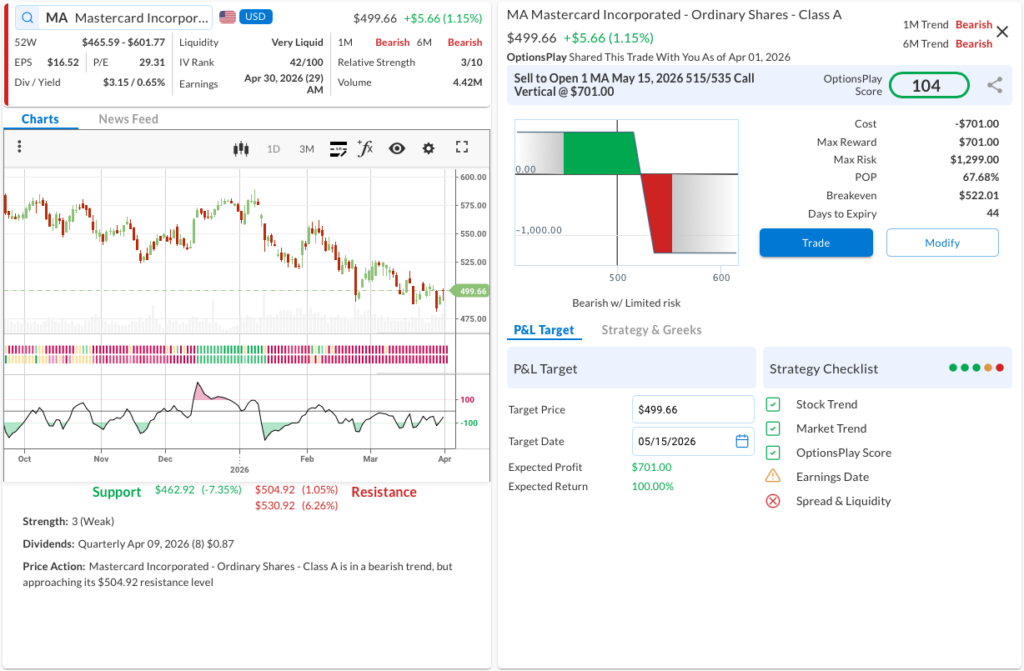Viewport: 1024px width, 671px height.
Task: Open the 3M time range selector
Action: [306, 148]
